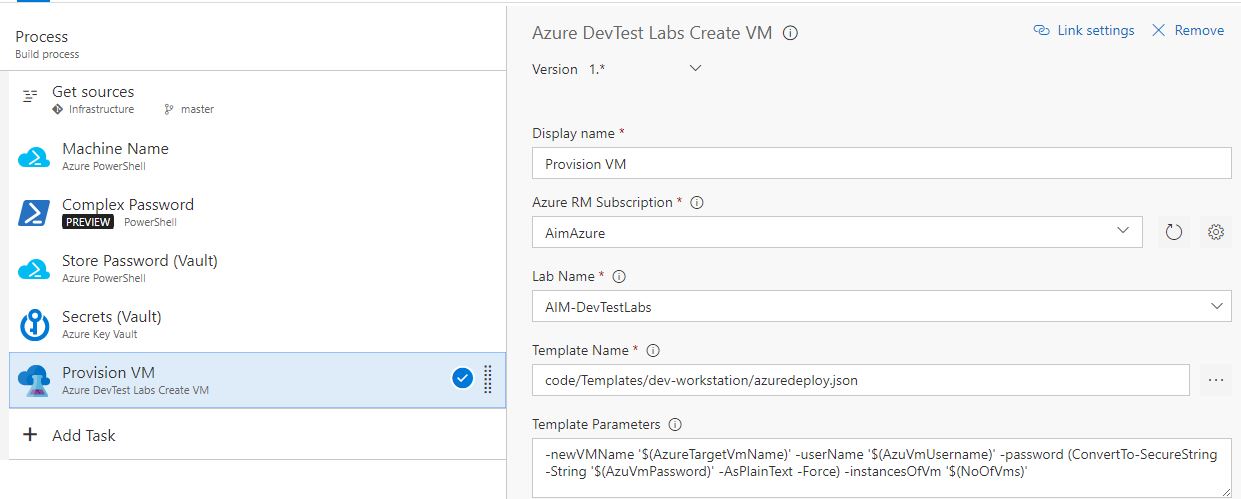The height and width of the screenshot is (499, 1241).
Task: Click the Secrets (Vault) Key Vault icon
Action: (x=34, y=325)
